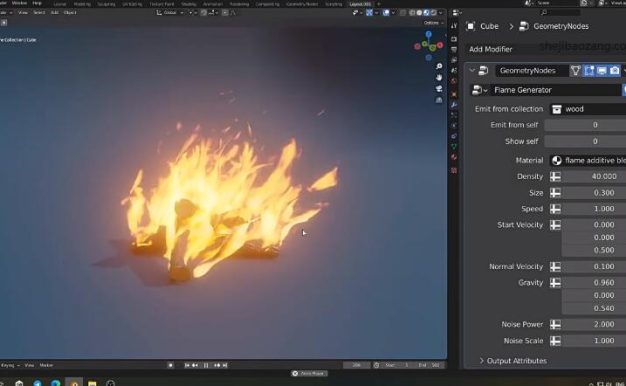Viewport: 626px width, 386px height.
Task: Open the World properties tab
Action: tap(454, 81)
